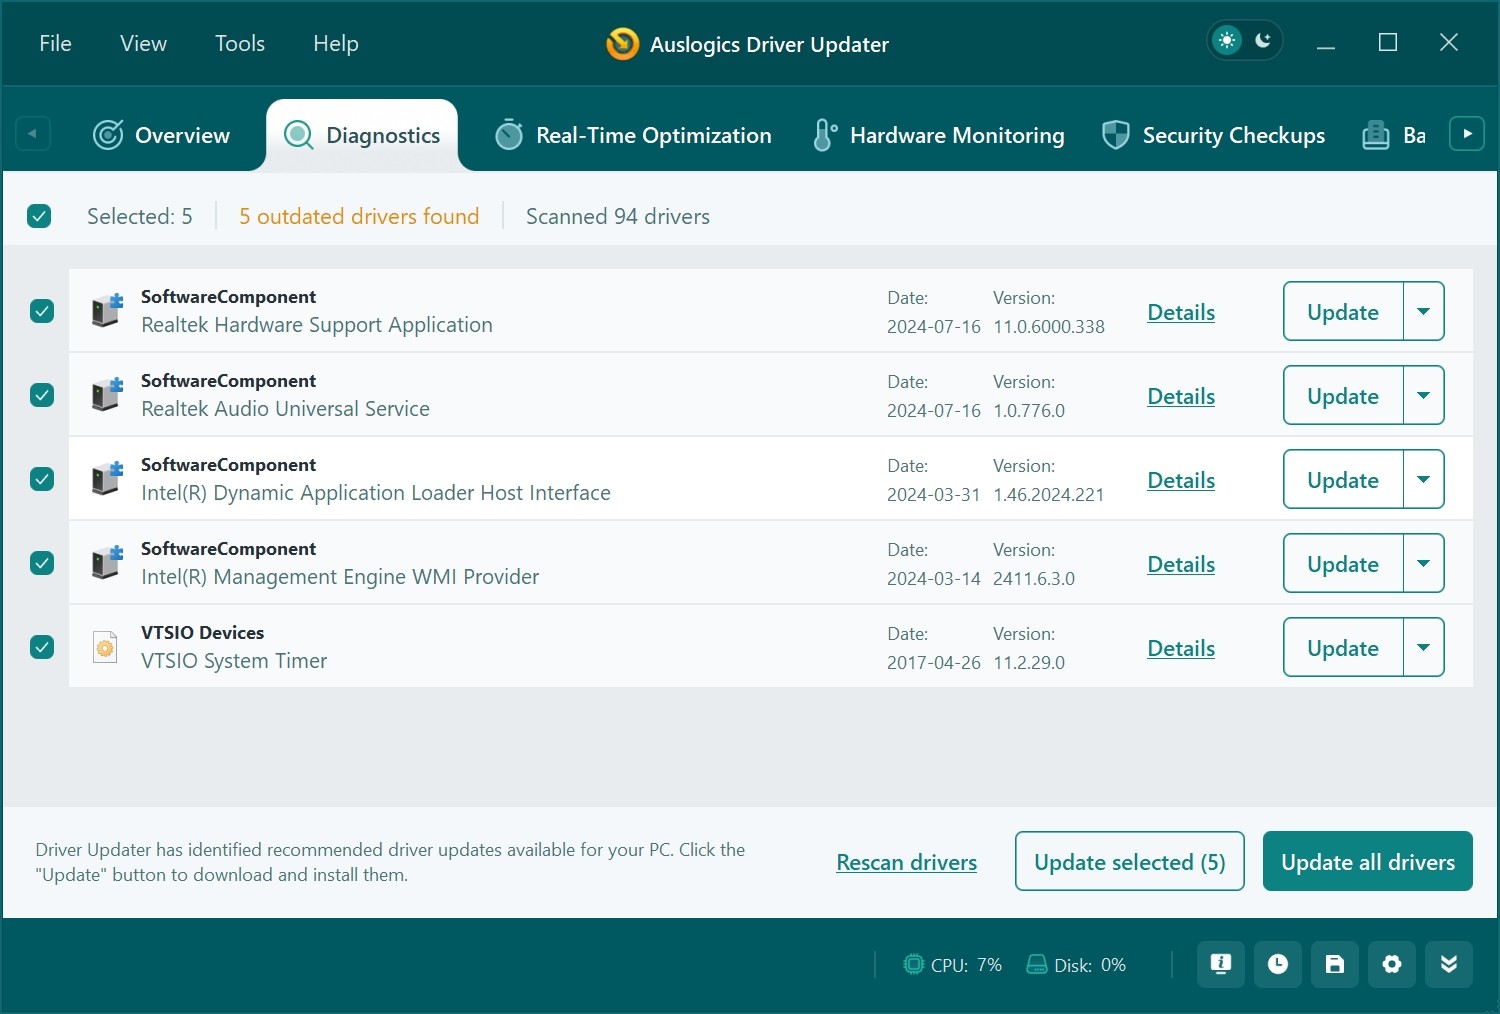Click the Disk: 0% status text

[x=1090, y=965]
